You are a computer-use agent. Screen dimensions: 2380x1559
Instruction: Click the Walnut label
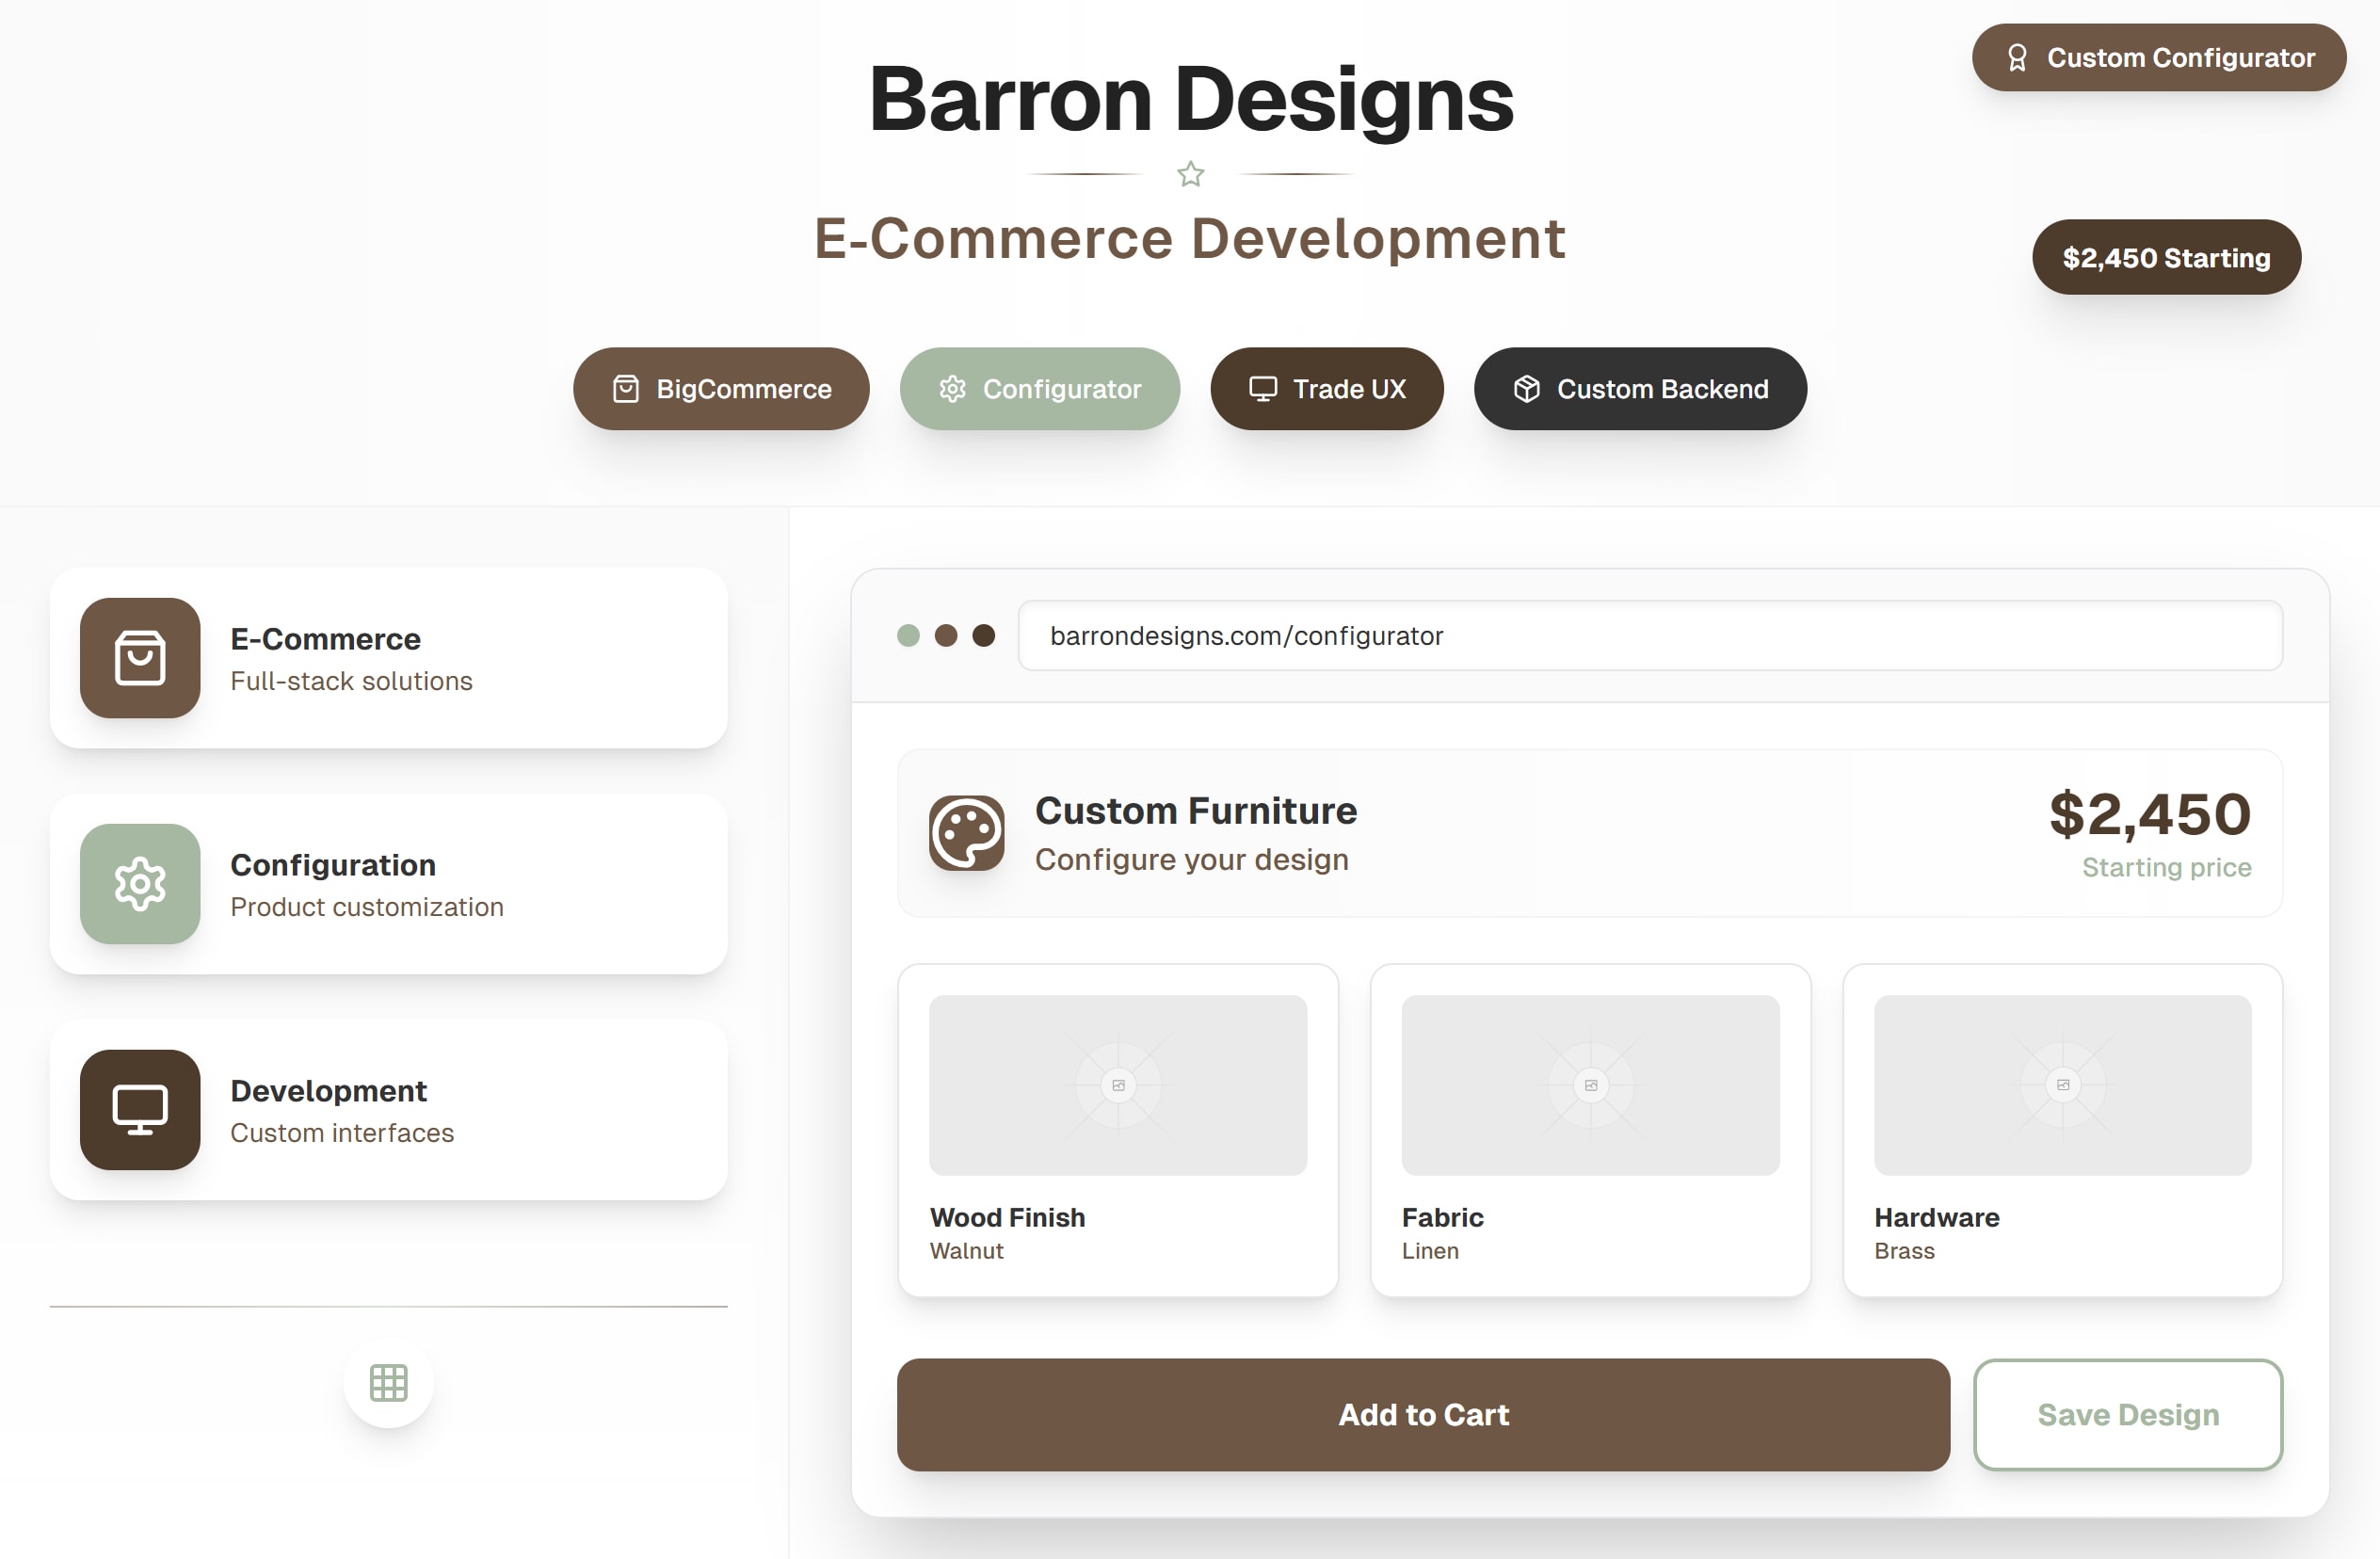(966, 1251)
